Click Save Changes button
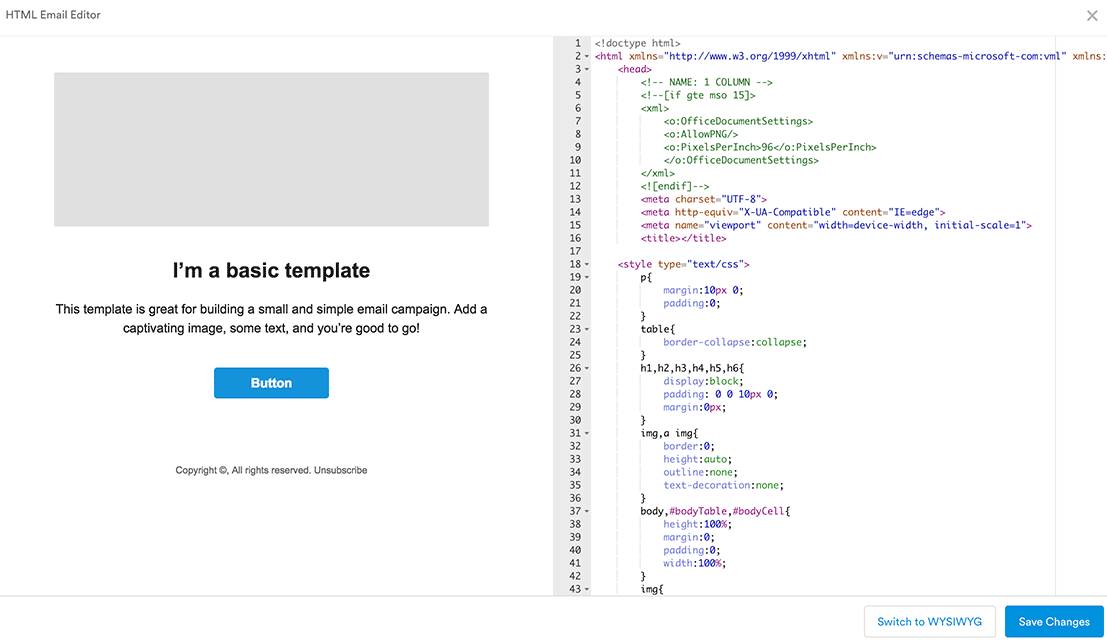The height and width of the screenshot is (641, 1107). [1053, 622]
